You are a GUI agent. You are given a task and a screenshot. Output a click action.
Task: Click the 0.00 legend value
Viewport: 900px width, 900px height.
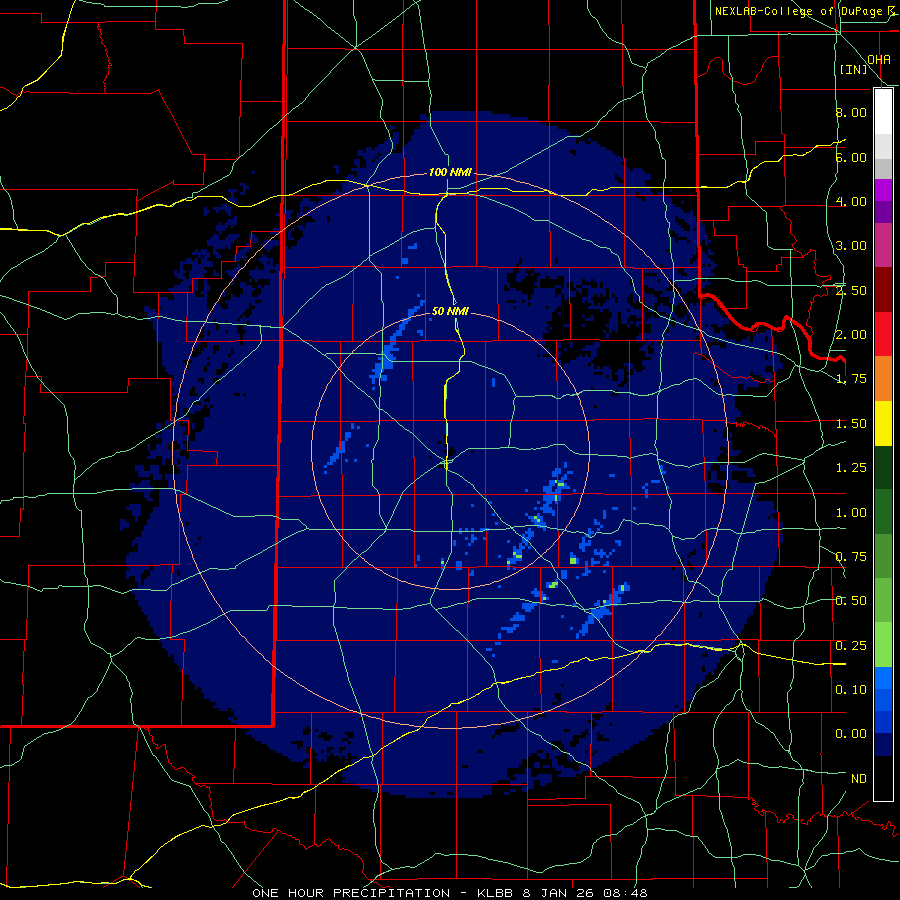click(x=851, y=734)
